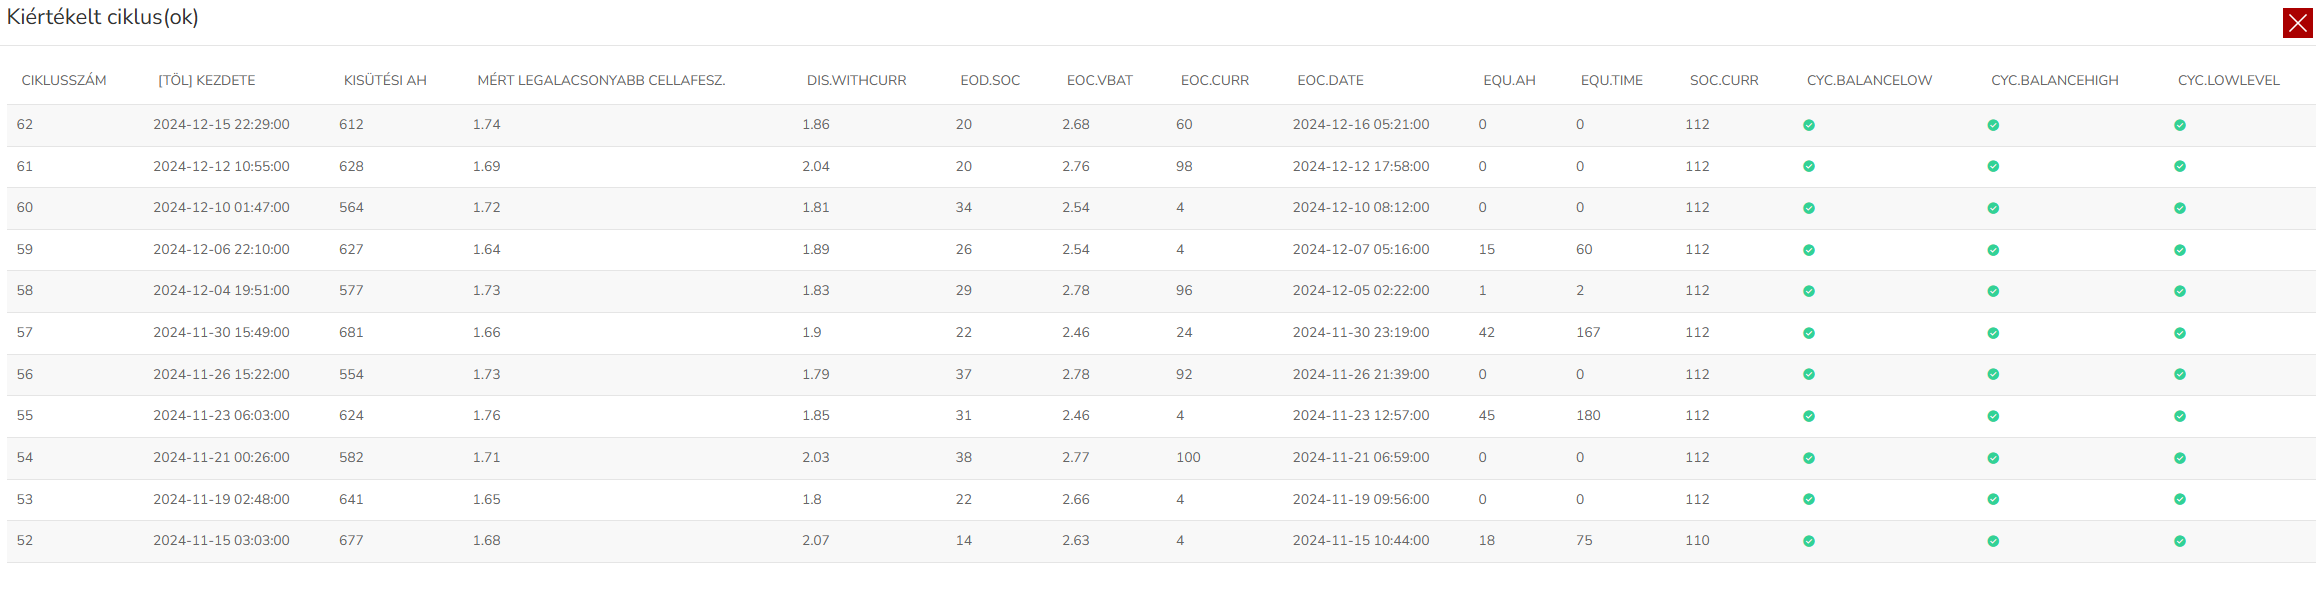Close the Kiértékelt ciklus(ok) dialog
Image resolution: width=2316 pixels, height=593 pixels.
tap(2297, 23)
